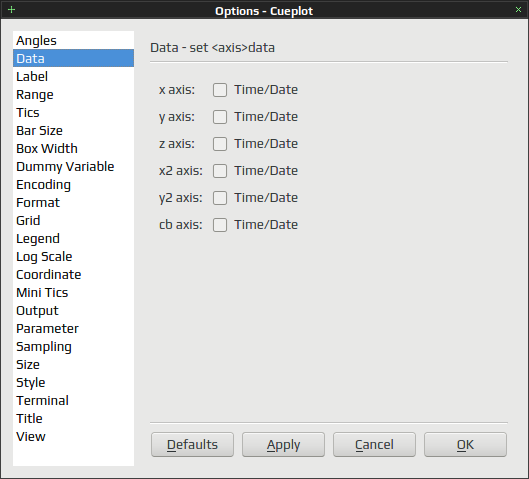529x479 pixels.
Task: Open the Box Width settings
Action: [x=73, y=148]
